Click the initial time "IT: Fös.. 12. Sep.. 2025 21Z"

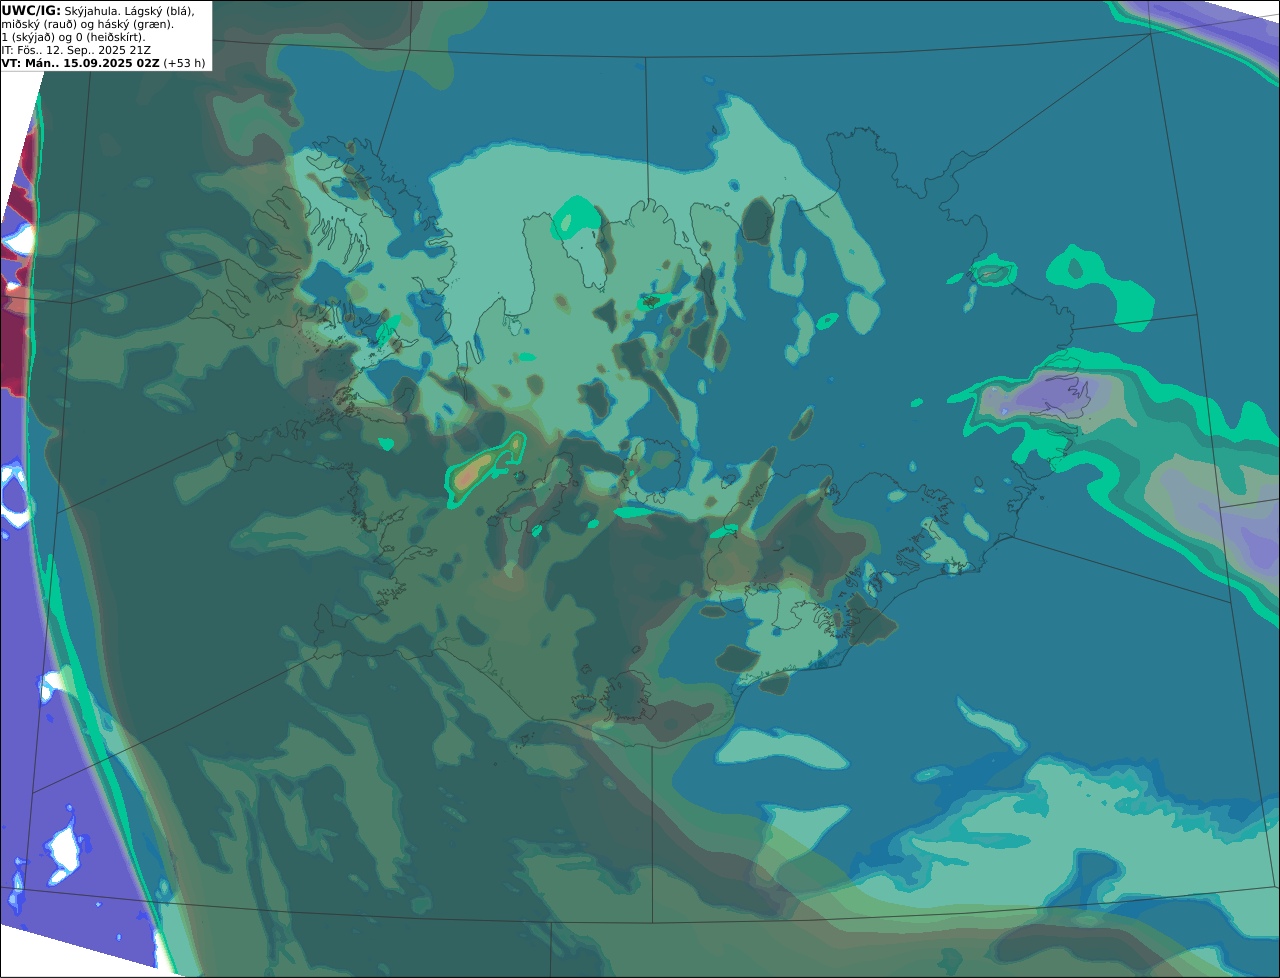74,50
